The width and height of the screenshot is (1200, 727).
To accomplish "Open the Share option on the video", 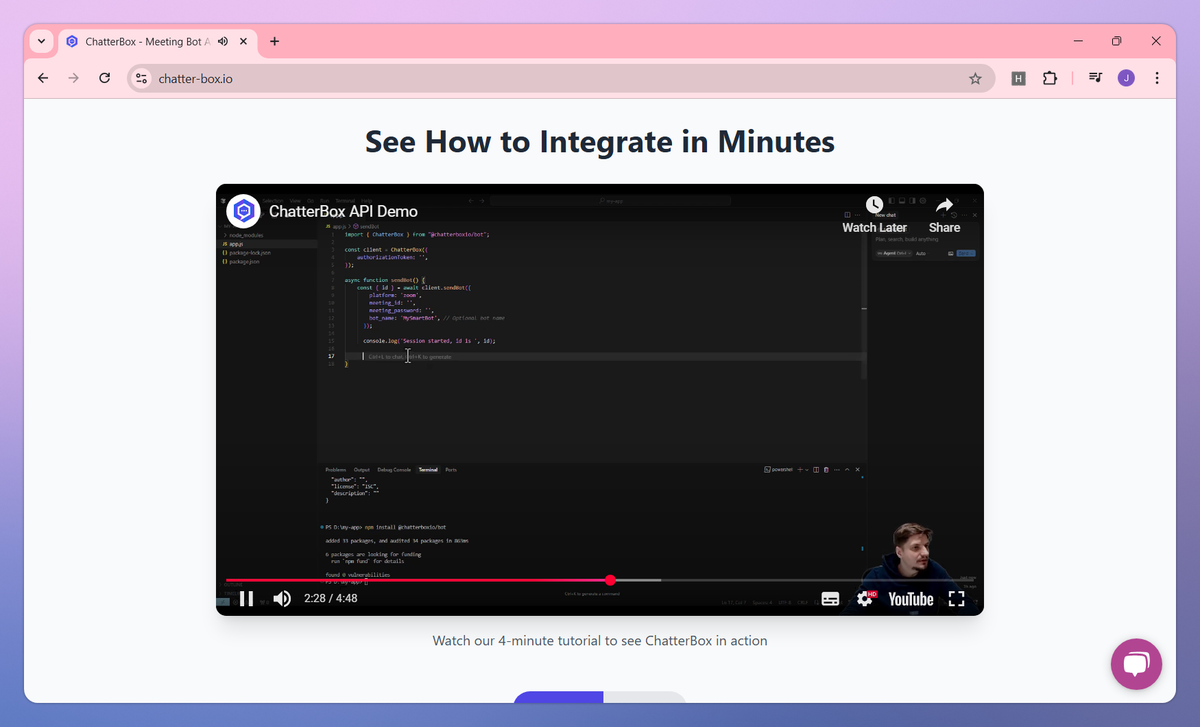I will point(944,214).
